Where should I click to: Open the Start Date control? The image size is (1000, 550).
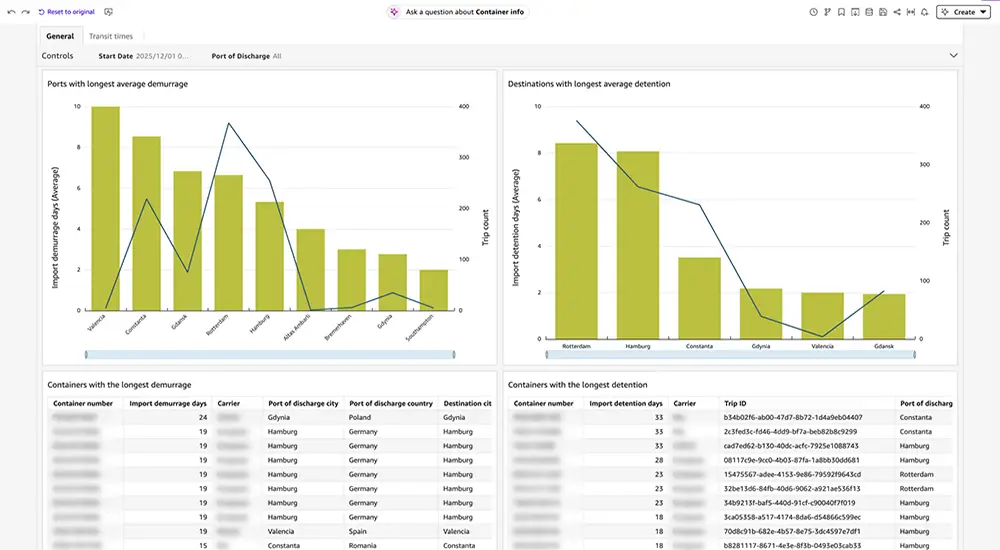pos(143,56)
